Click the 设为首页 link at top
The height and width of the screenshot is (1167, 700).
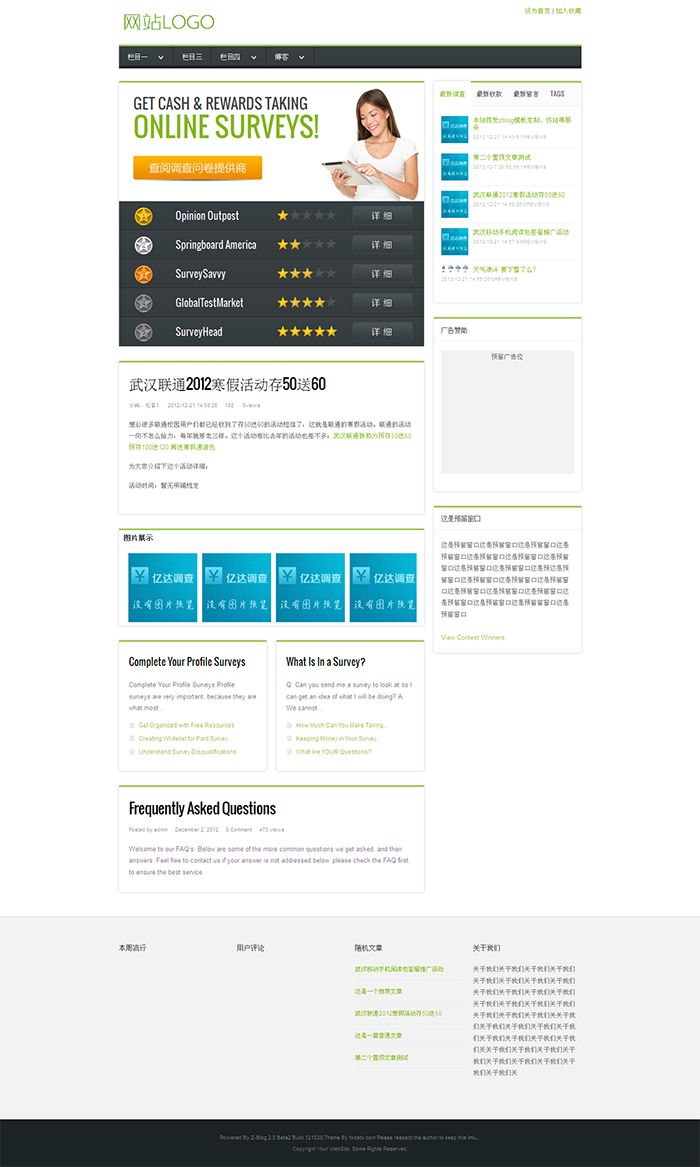537,11
